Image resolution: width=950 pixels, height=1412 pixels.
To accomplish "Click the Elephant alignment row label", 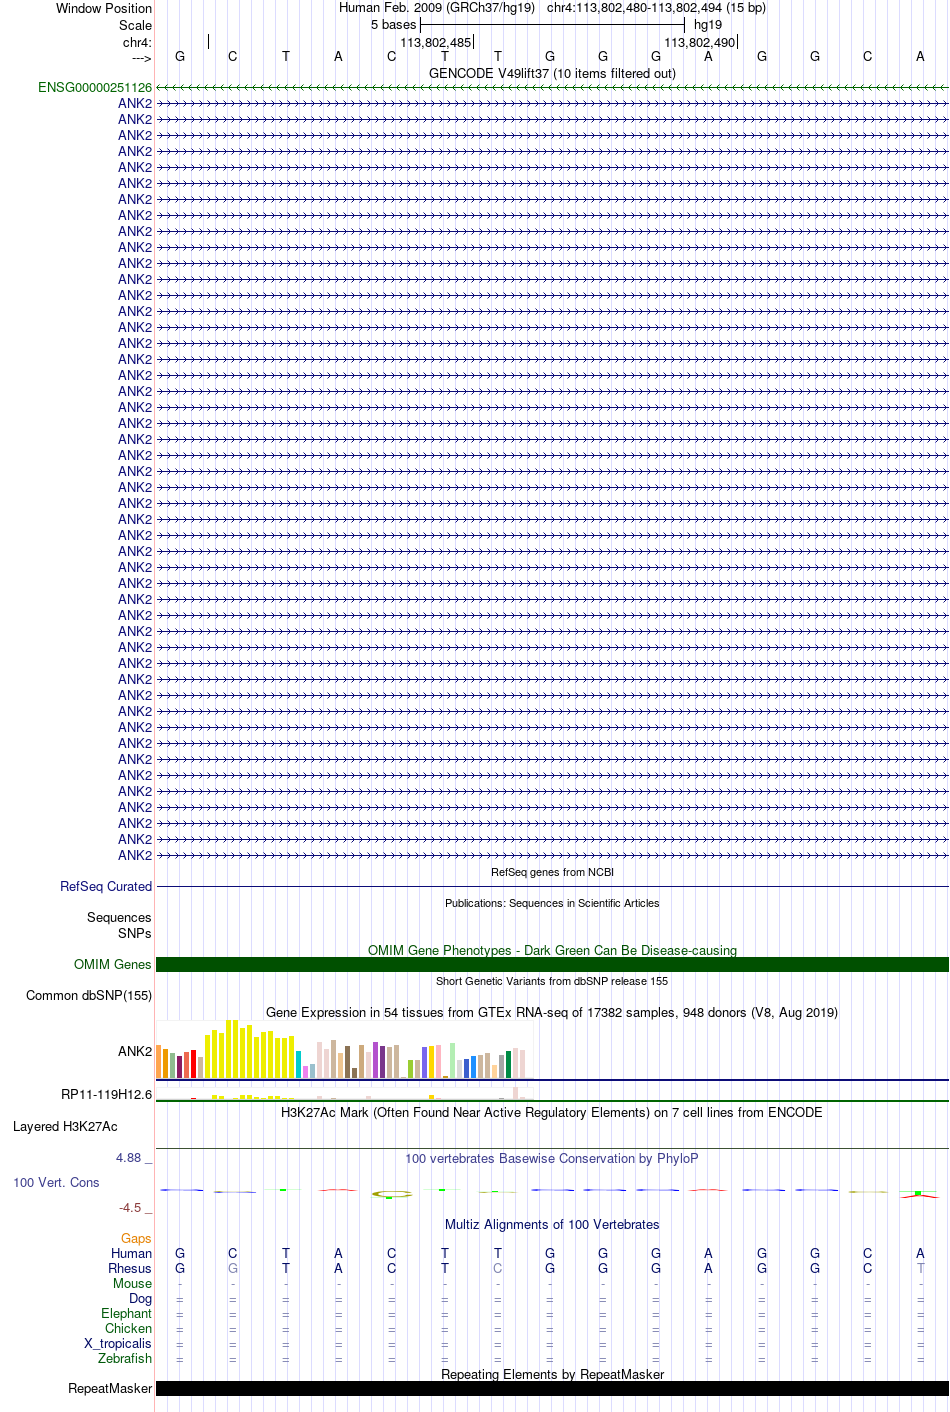I will pos(127,1313).
